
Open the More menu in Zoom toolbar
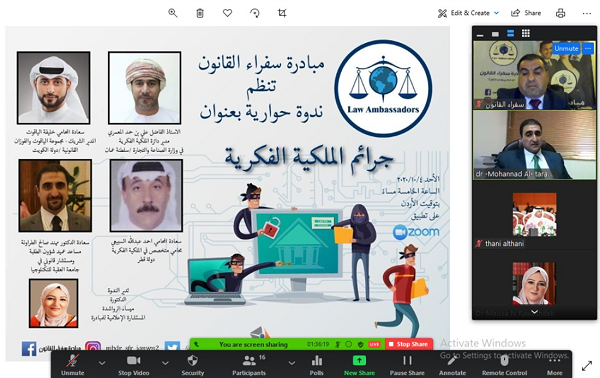pyautogui.click(x=554, y=365)
